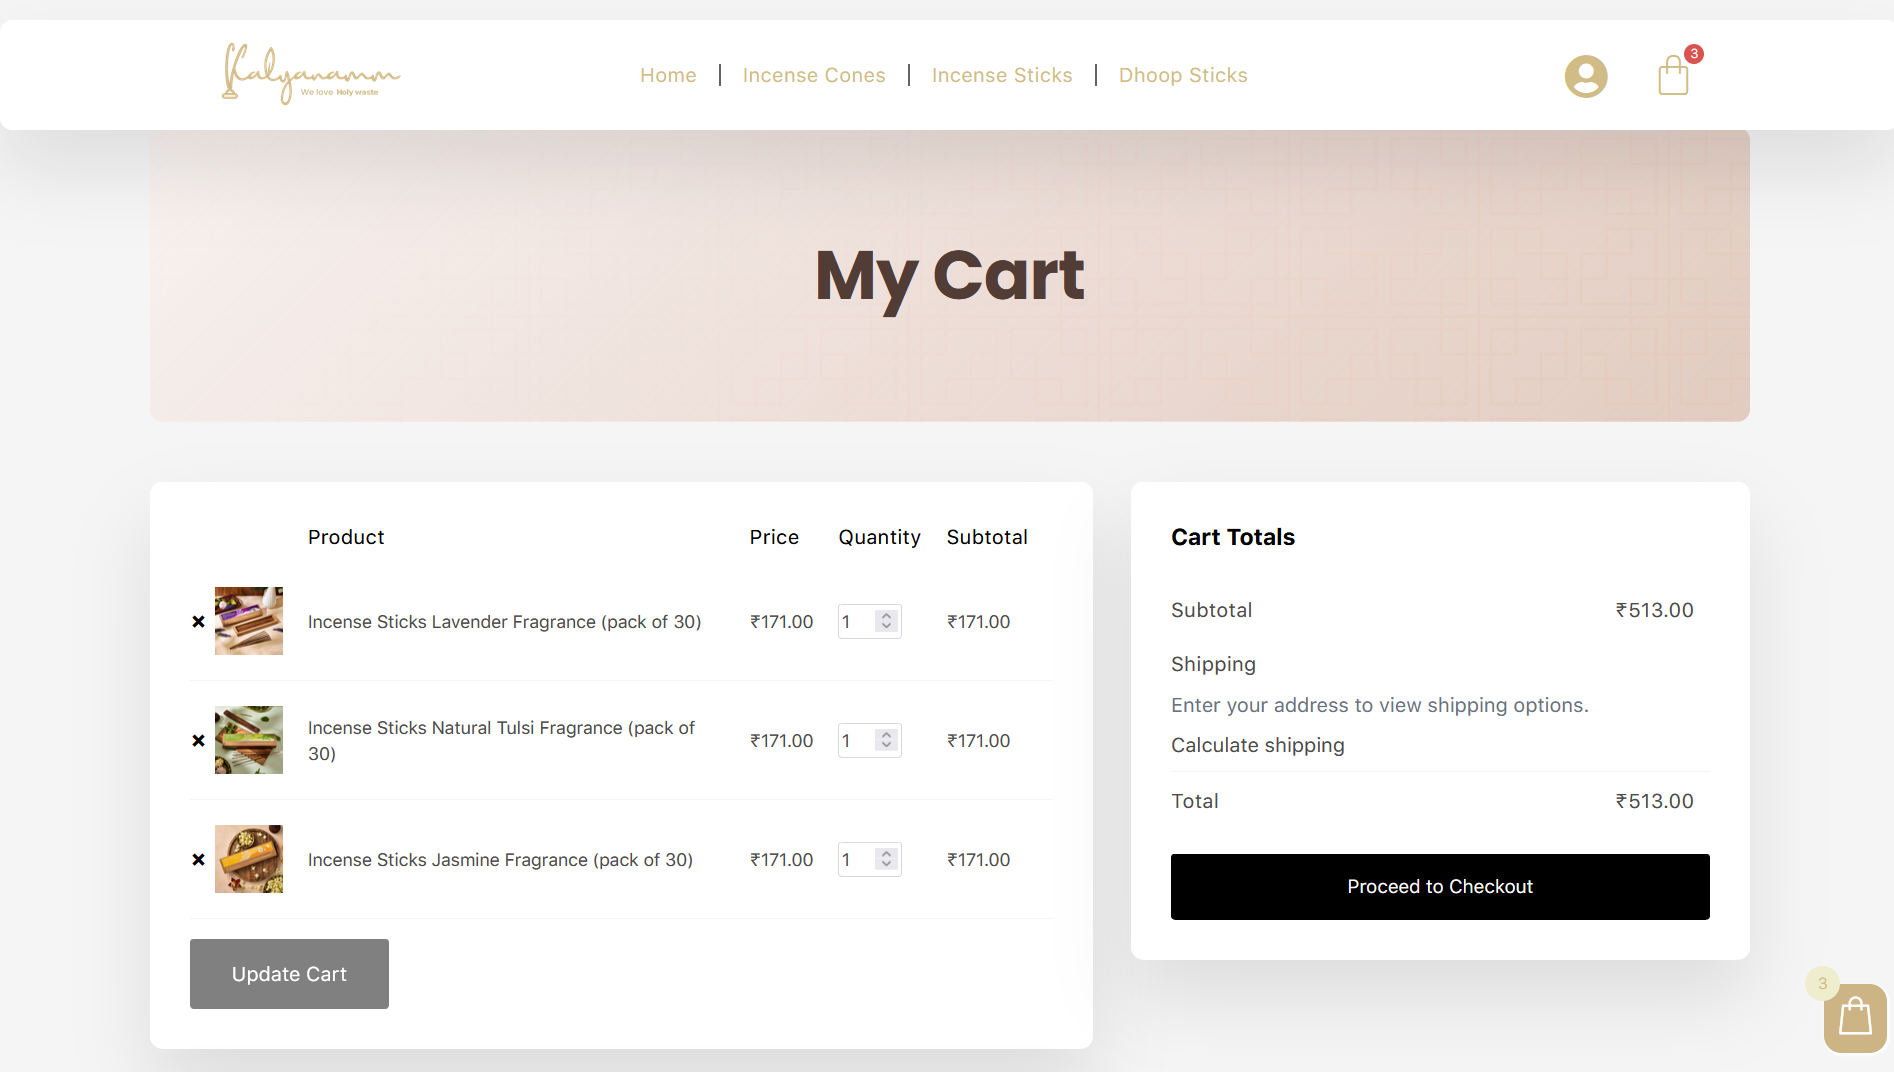Screen dimensions: 1894x1072
Task: Click the Update Cart button
Action: 289,974
